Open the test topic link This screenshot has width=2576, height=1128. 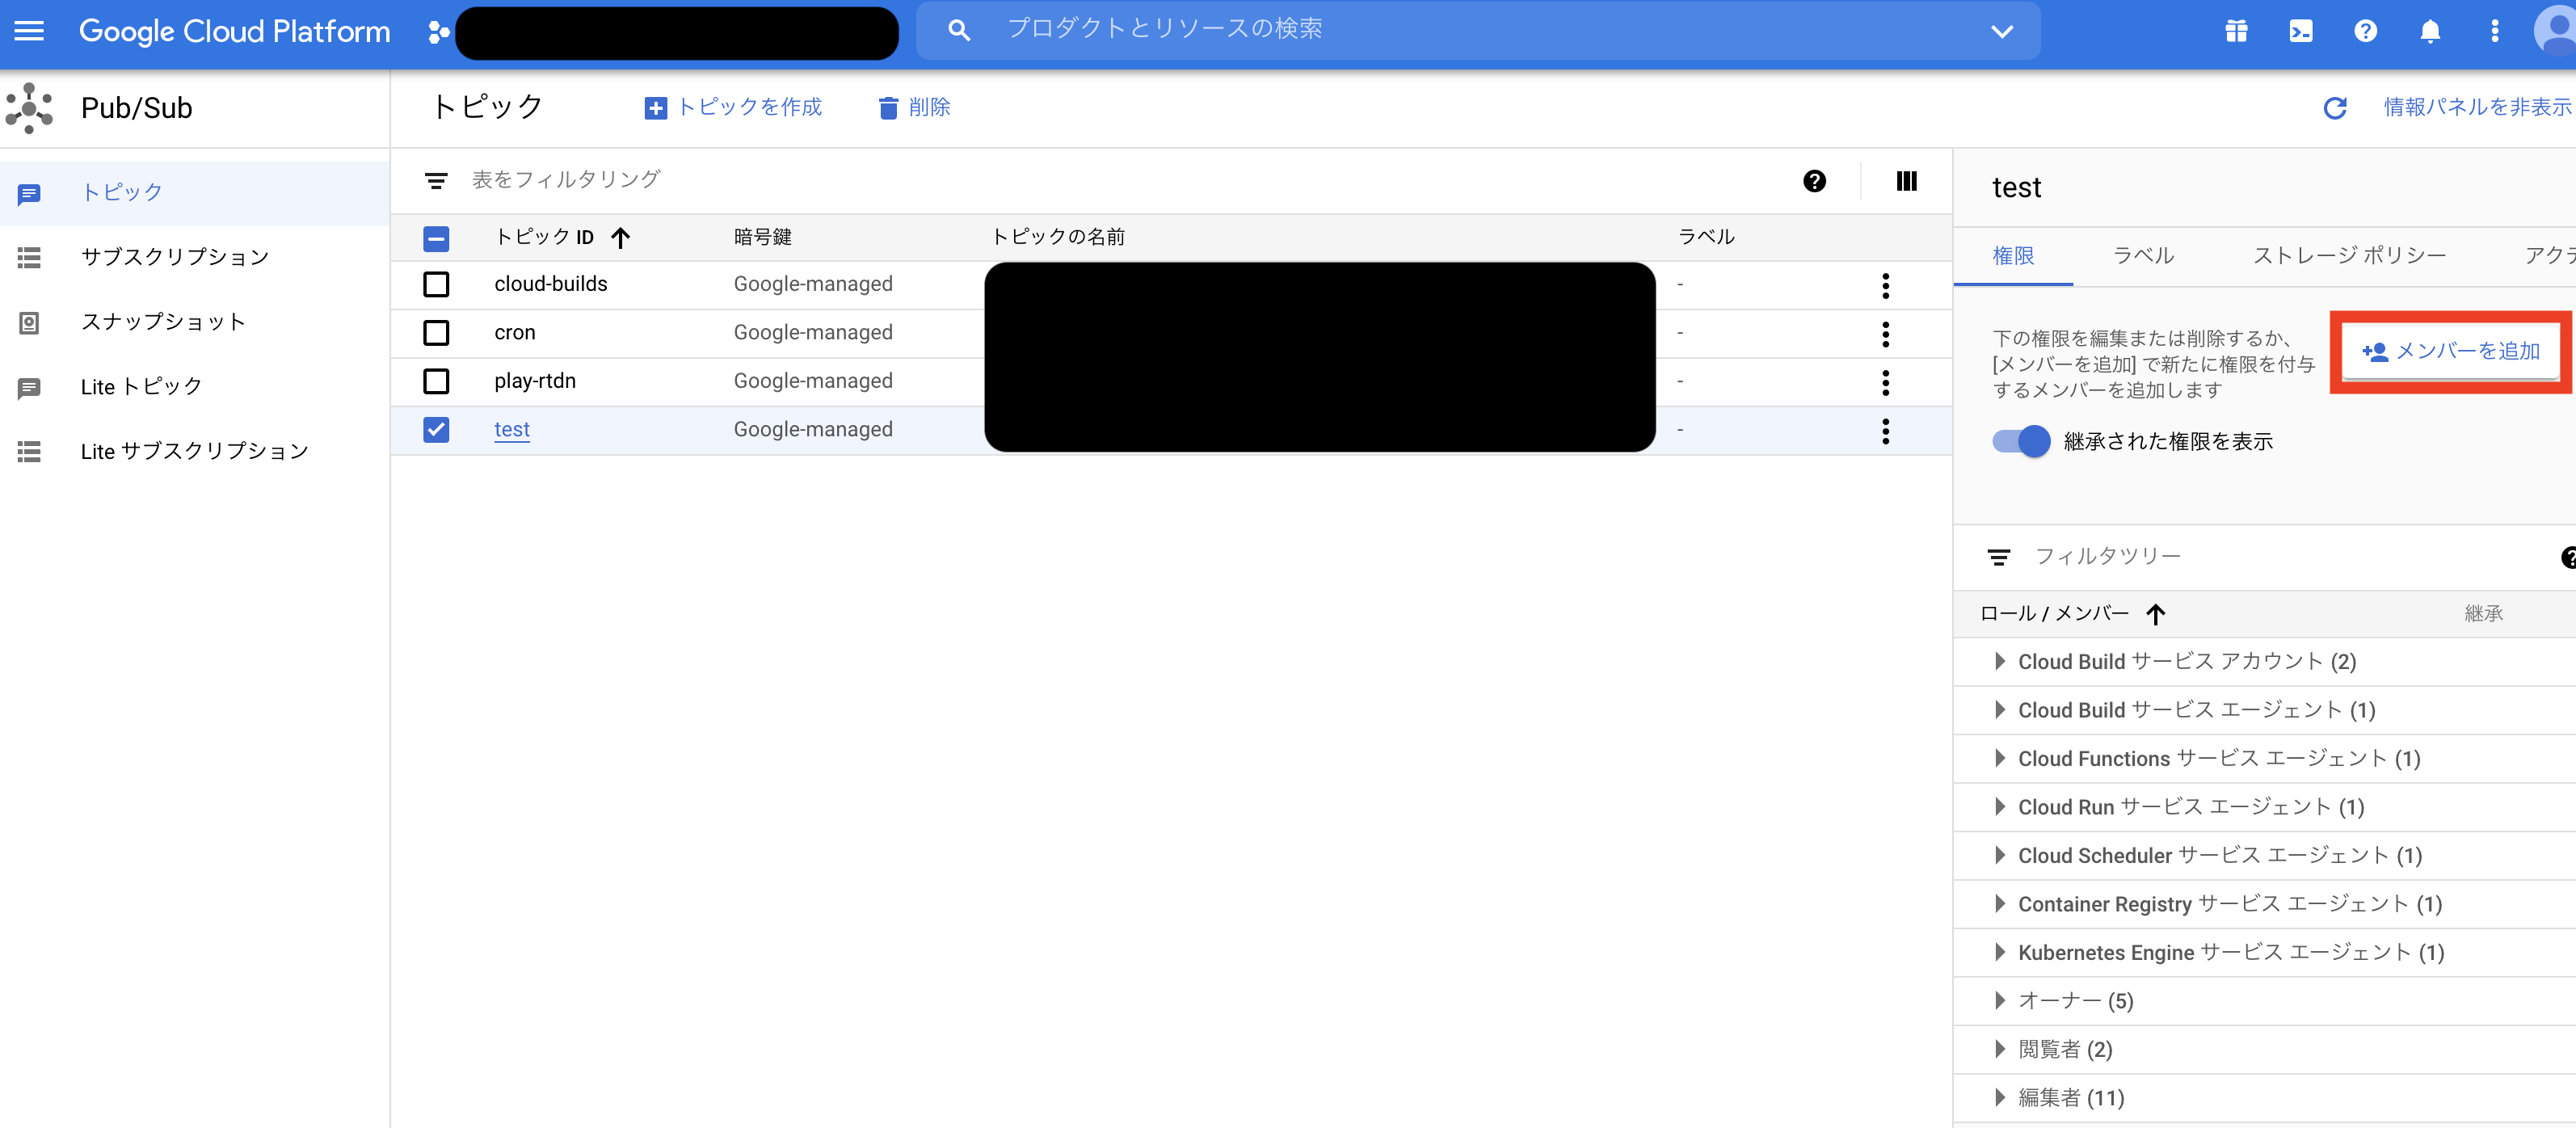click(x=511, y=430)
